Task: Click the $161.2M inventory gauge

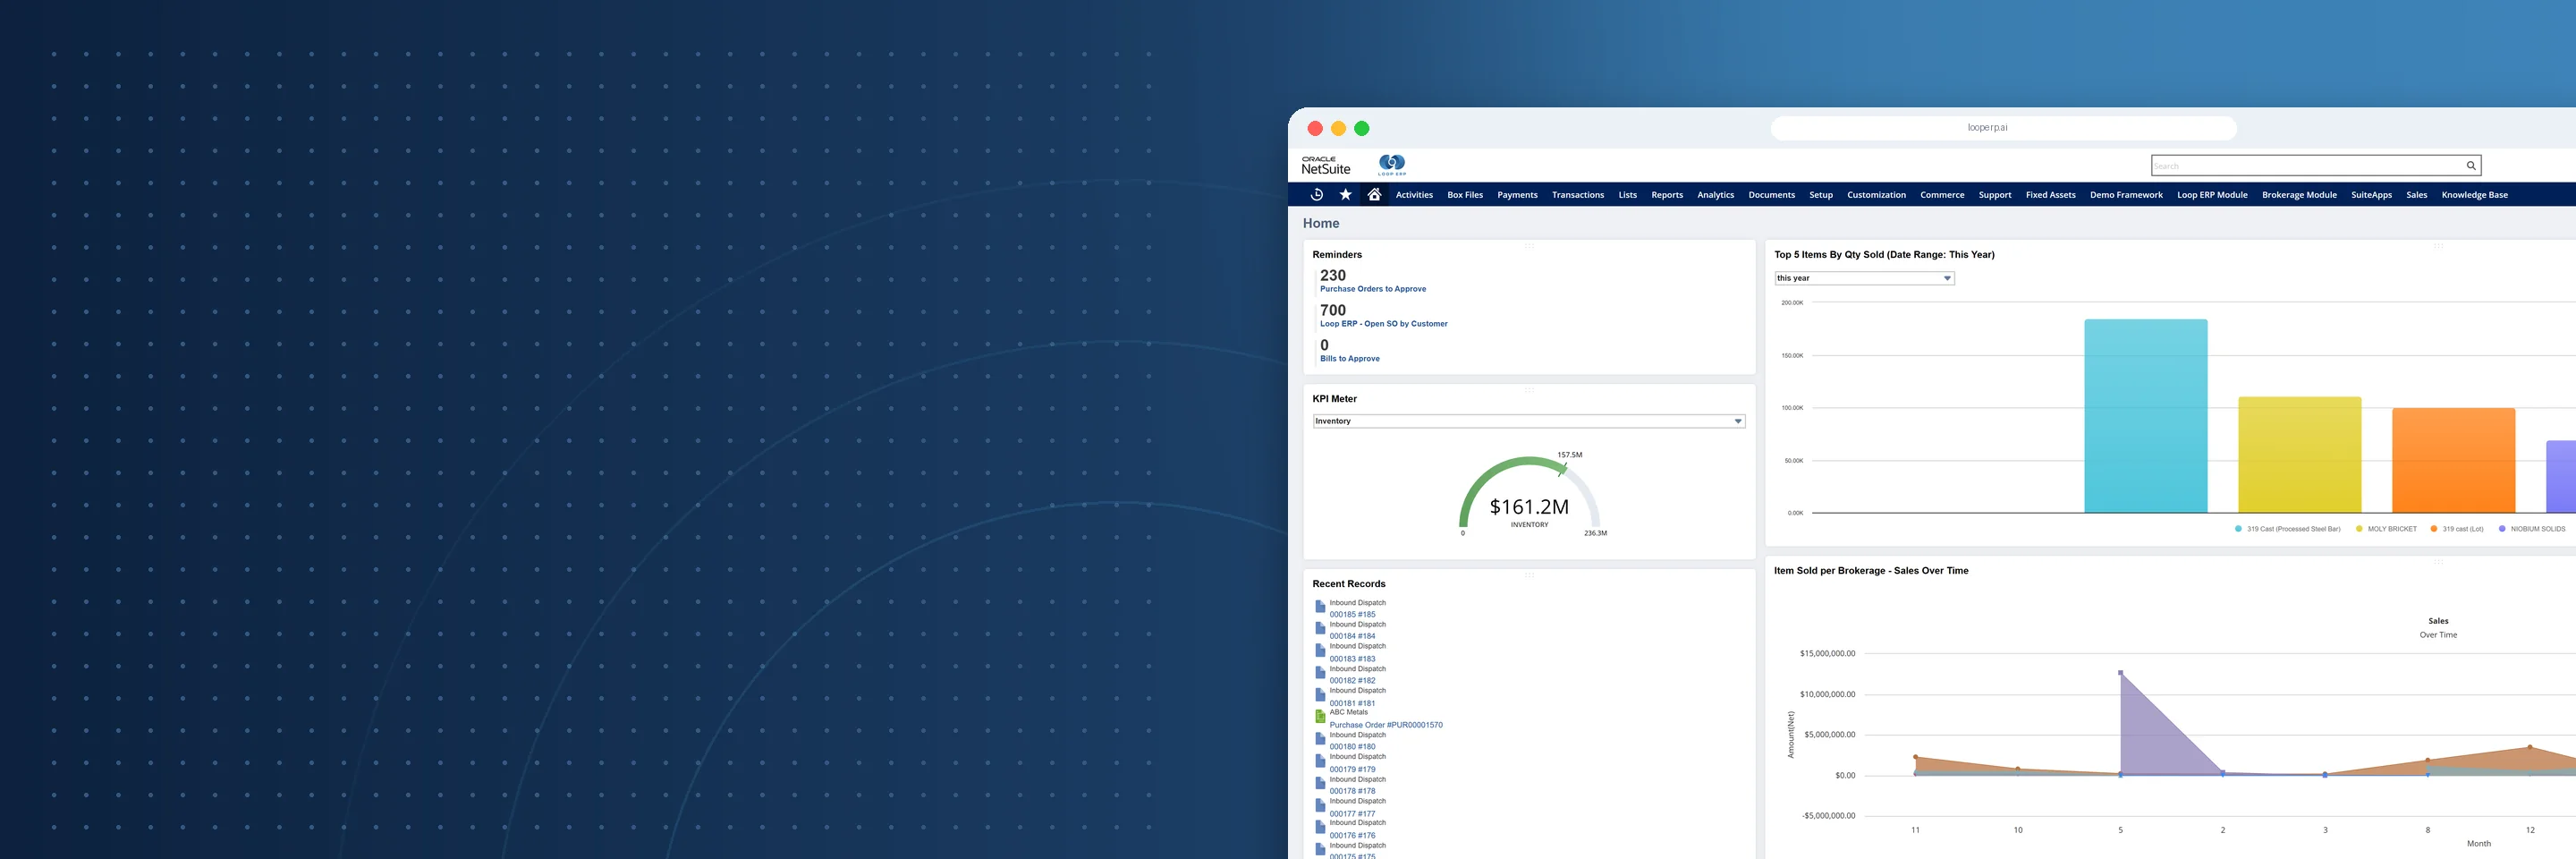Action: point(1529,493)
